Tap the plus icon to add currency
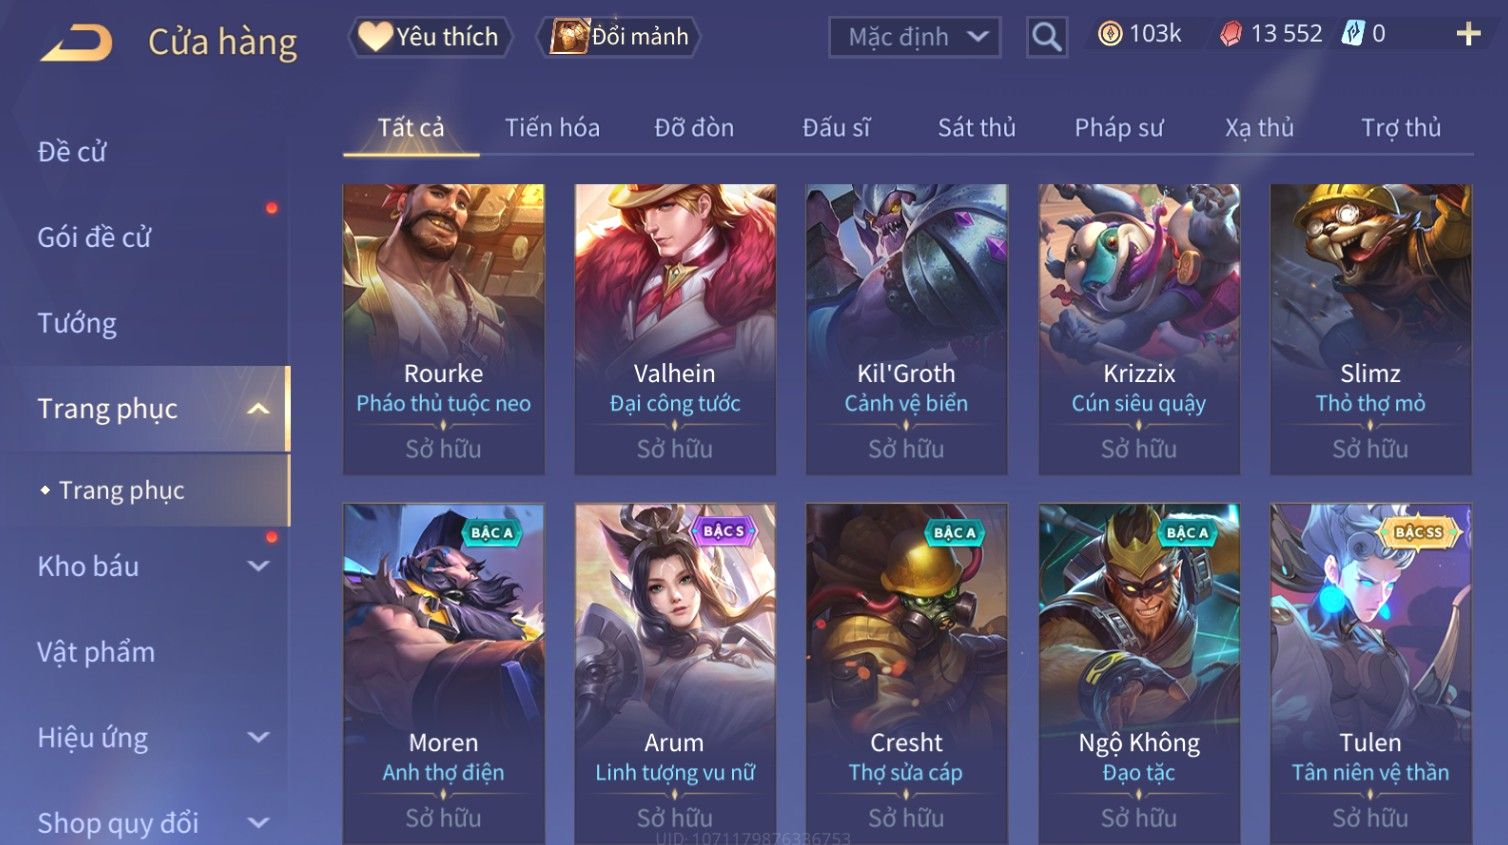The width and height of the screenshot is (1508, 845). pyautogui.click(x=1467, y=34)
